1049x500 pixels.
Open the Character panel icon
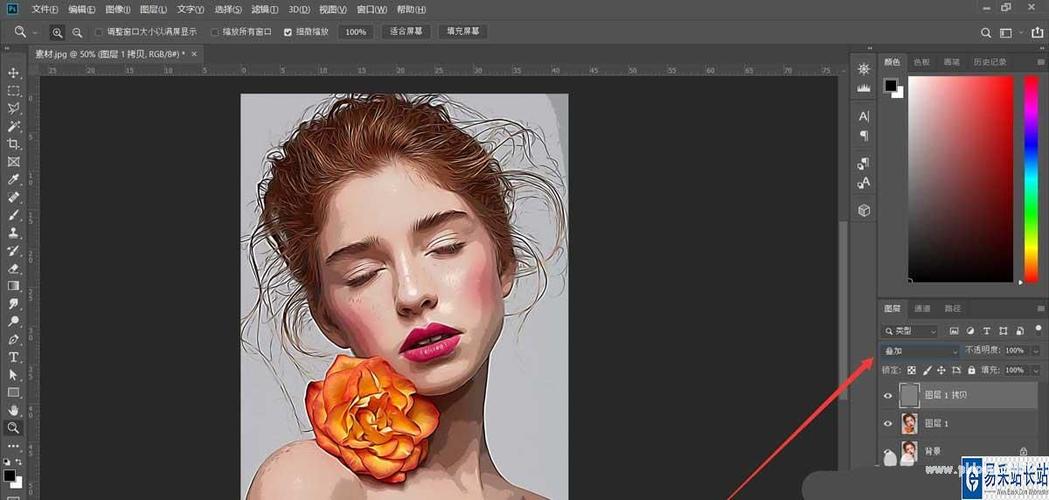(x=864, y=116)
